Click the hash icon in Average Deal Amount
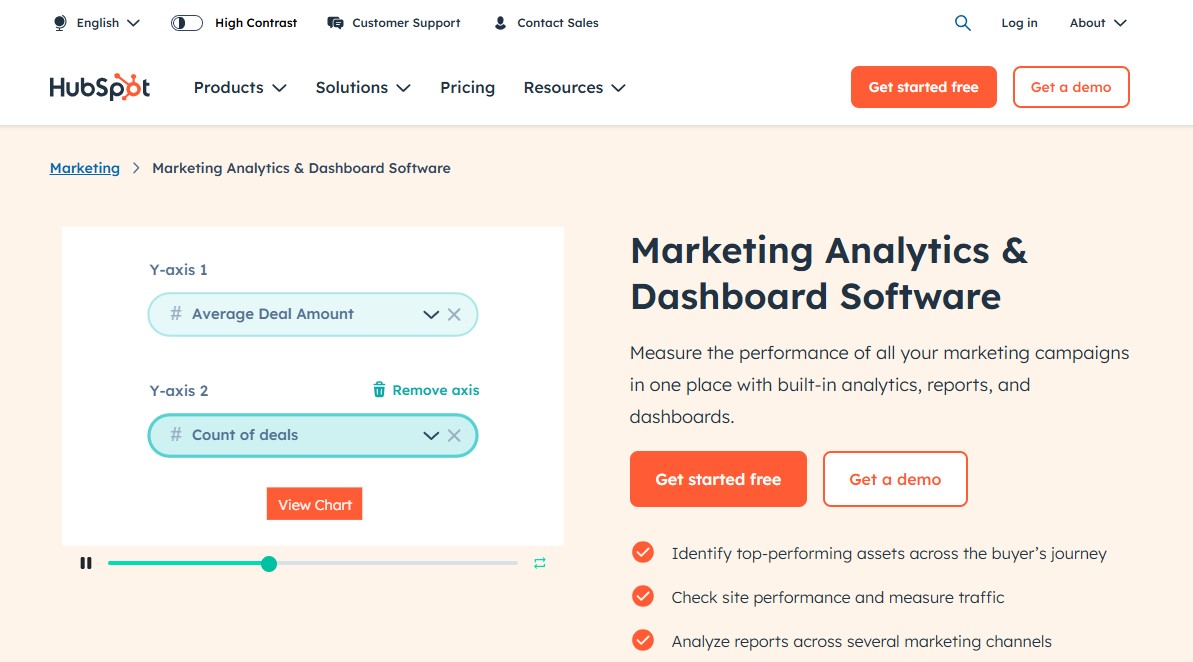1193x662 pixels. pyautogui.click(x=176, y=313)
